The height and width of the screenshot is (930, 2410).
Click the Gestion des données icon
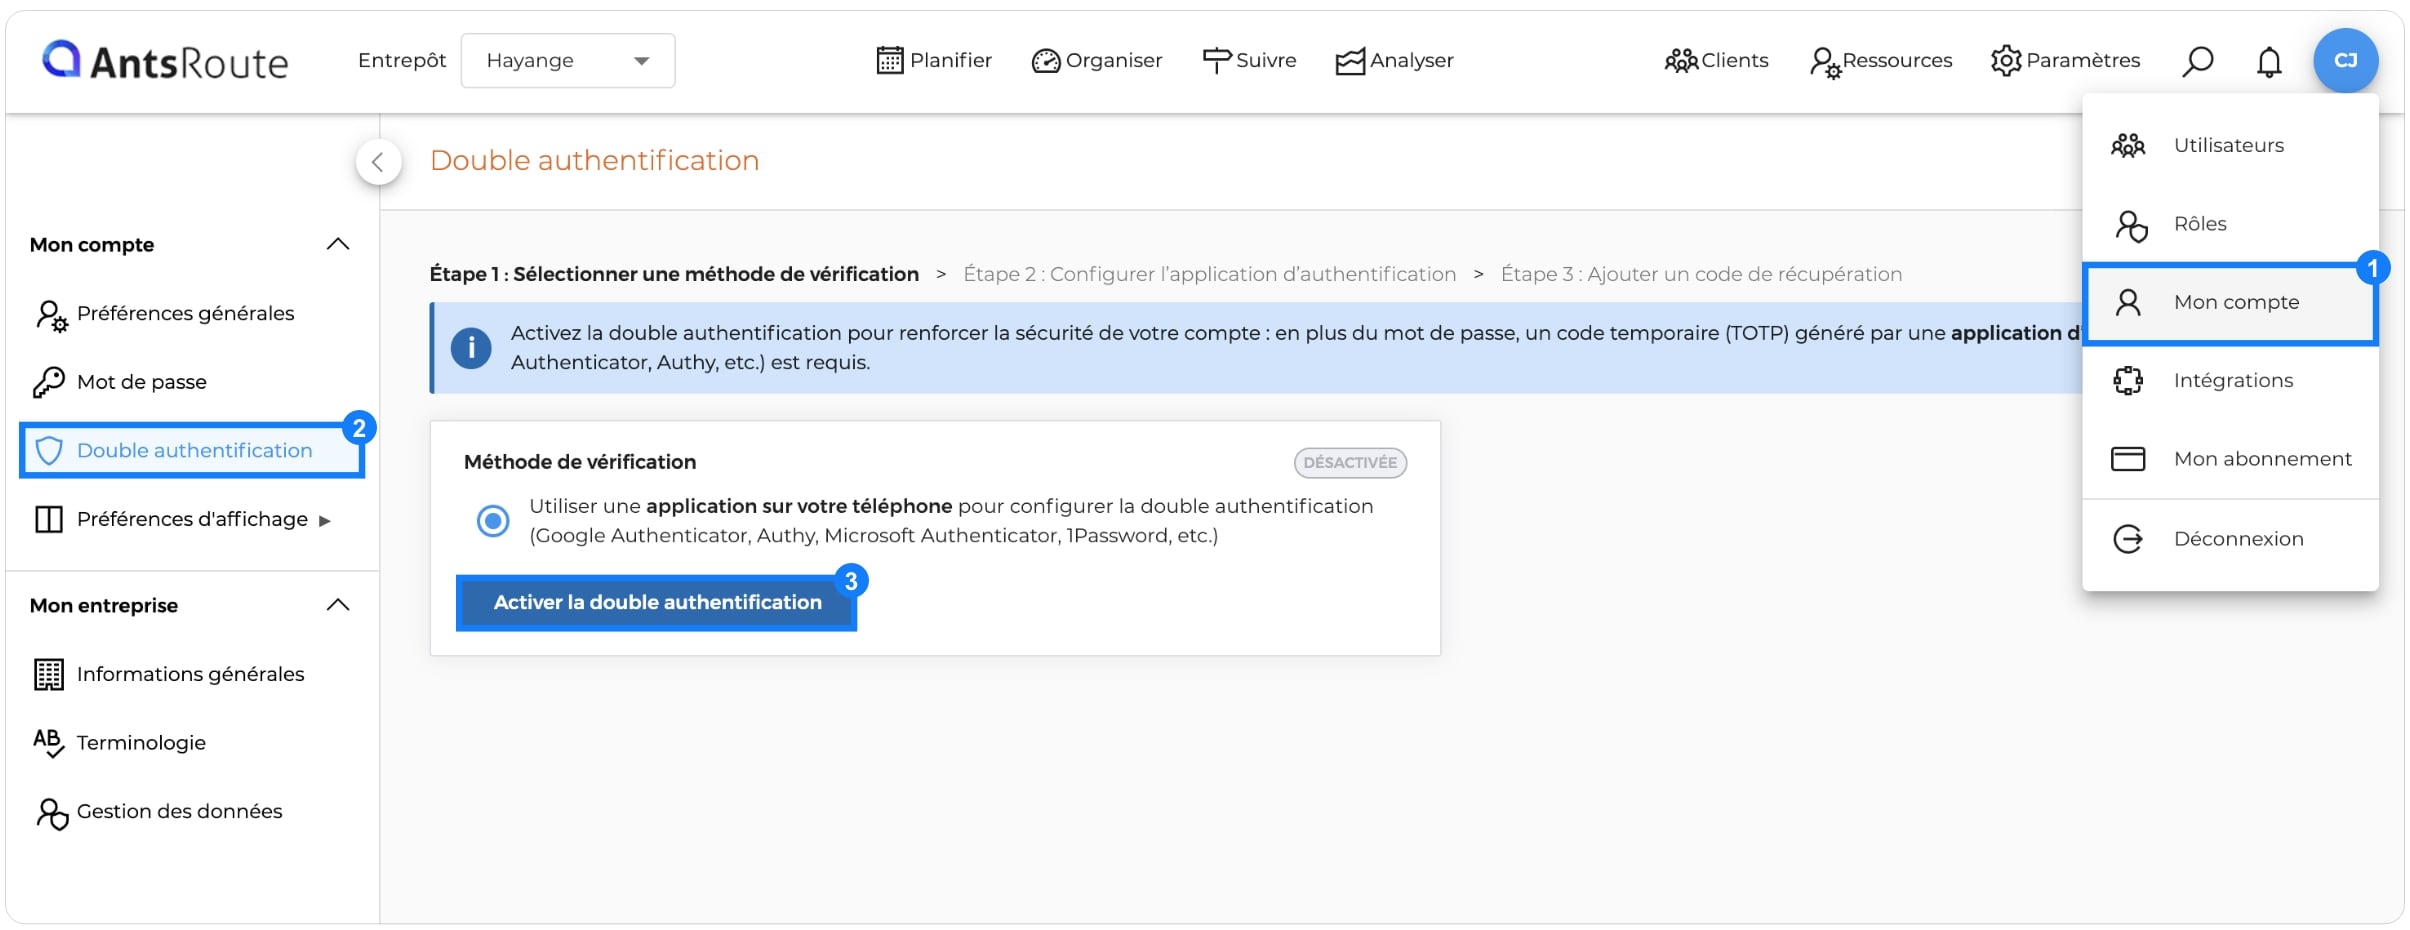[52, 813]
